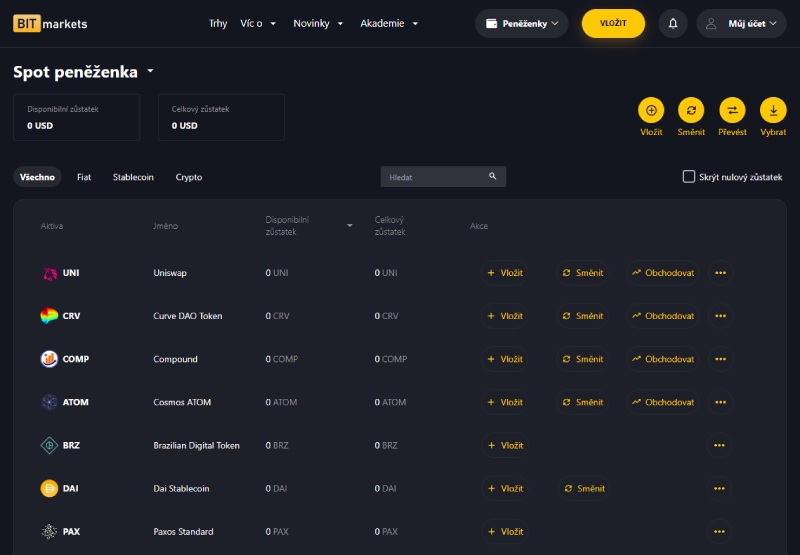Select the Crypto filter tab
The height and width of the screenshot is (555, 800).
pyautogui.click(x=189, y=177)
